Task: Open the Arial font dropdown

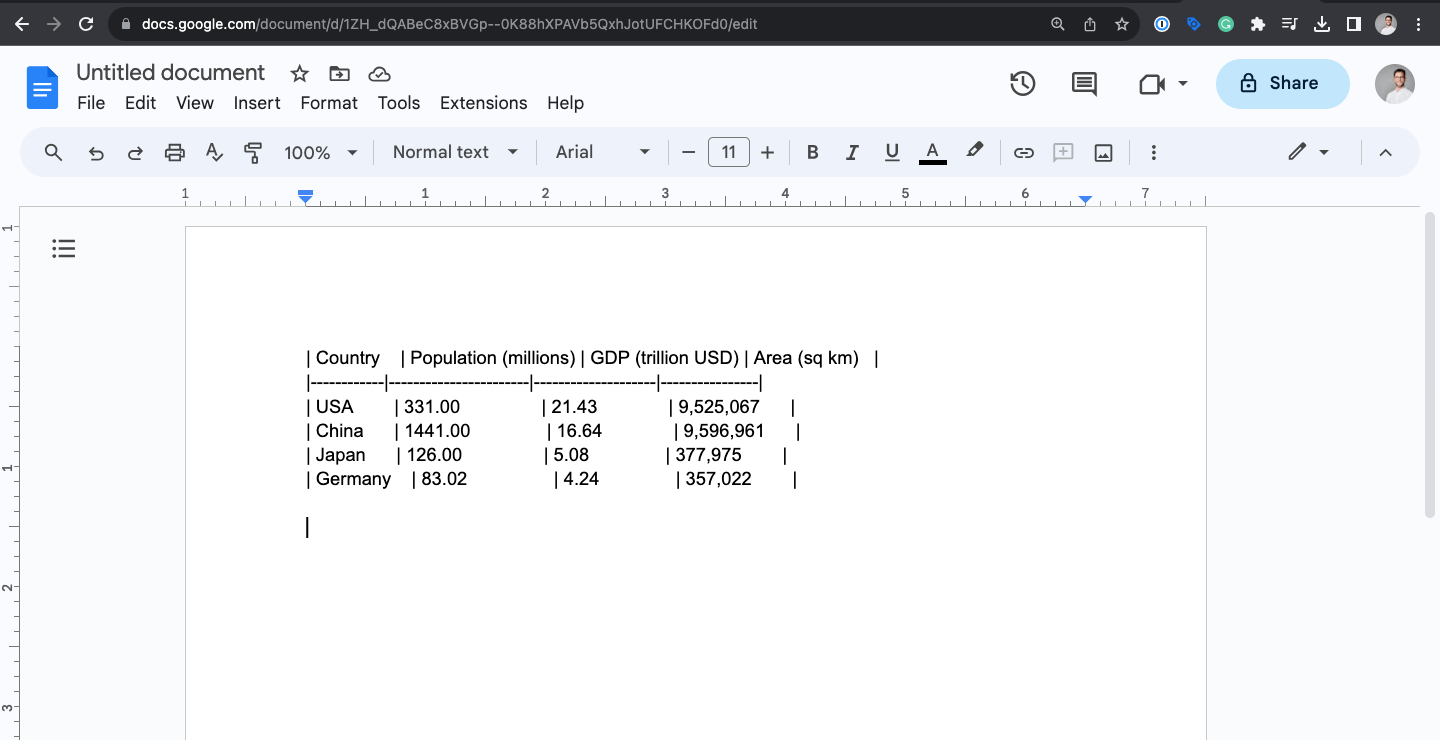Action: [603, 152]
